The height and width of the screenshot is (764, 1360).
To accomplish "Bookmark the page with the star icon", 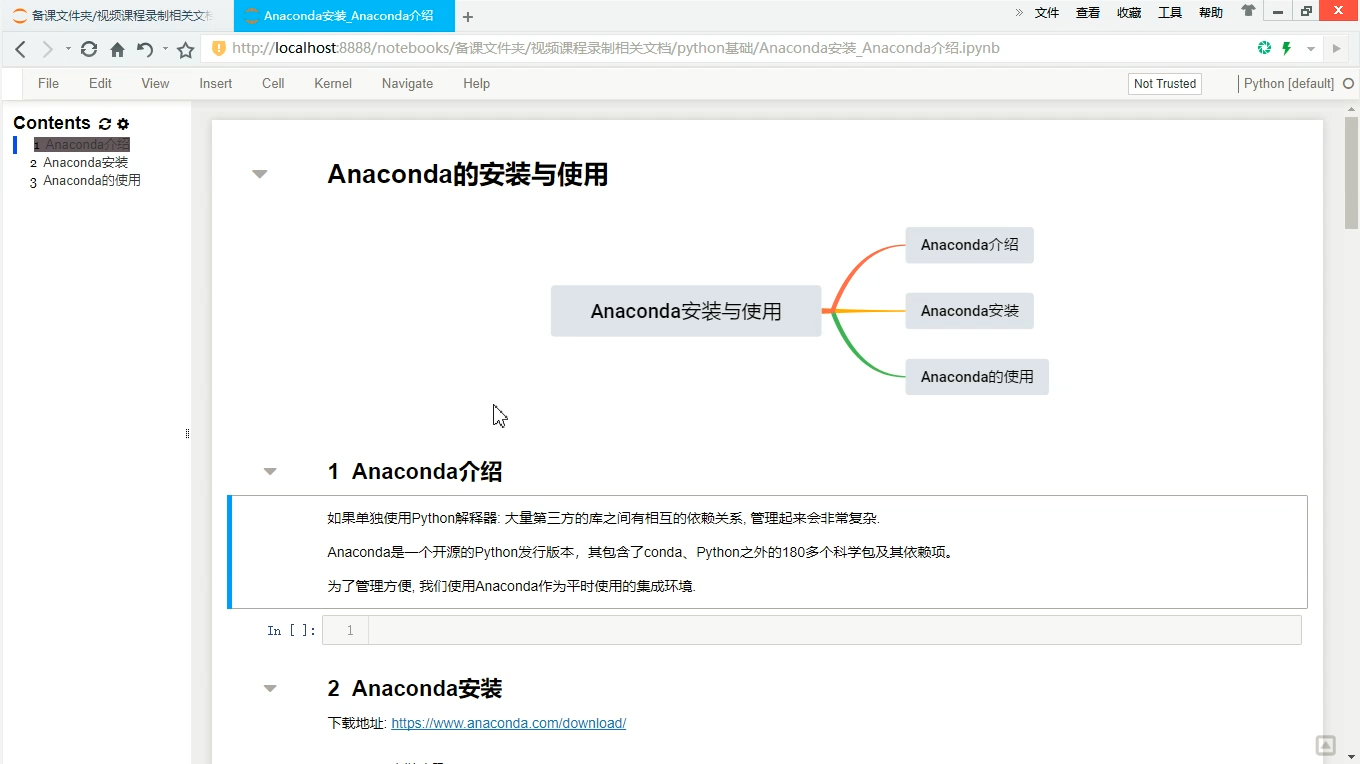I will (185, 49).
